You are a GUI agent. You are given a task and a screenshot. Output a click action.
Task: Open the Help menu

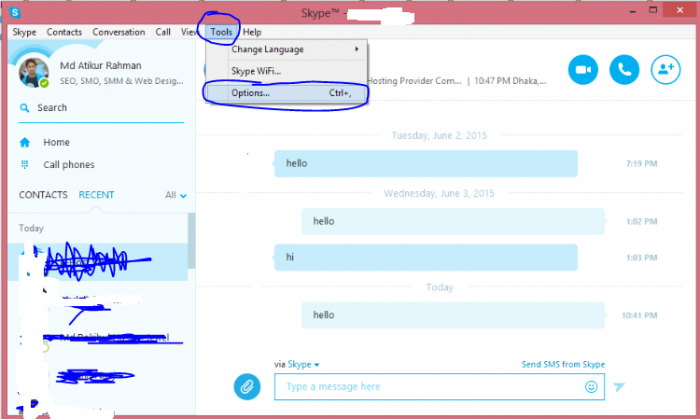[252, 32]
